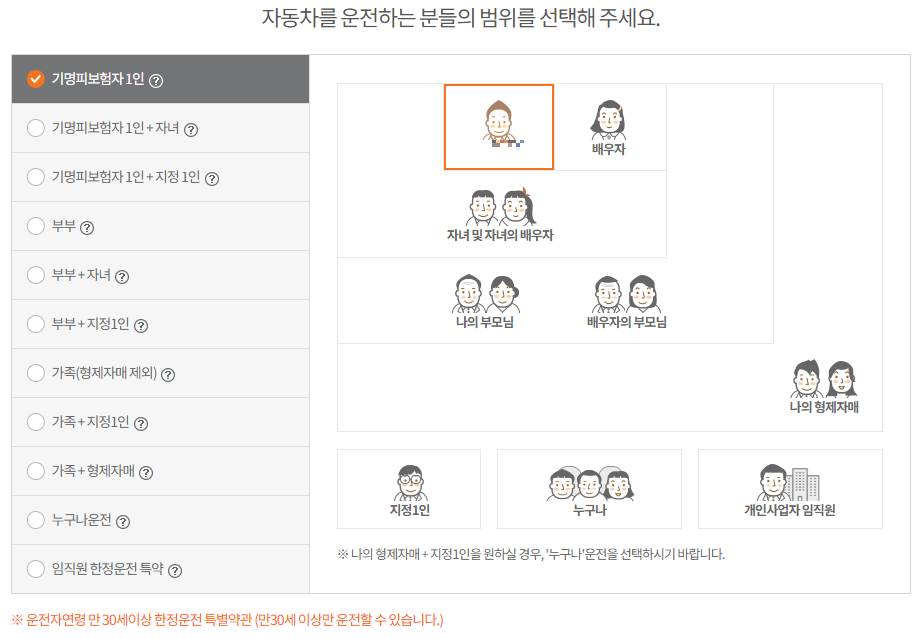Click the 배우자의 부모님 illustration
The image size is (919, 639).
click(627, 294)
